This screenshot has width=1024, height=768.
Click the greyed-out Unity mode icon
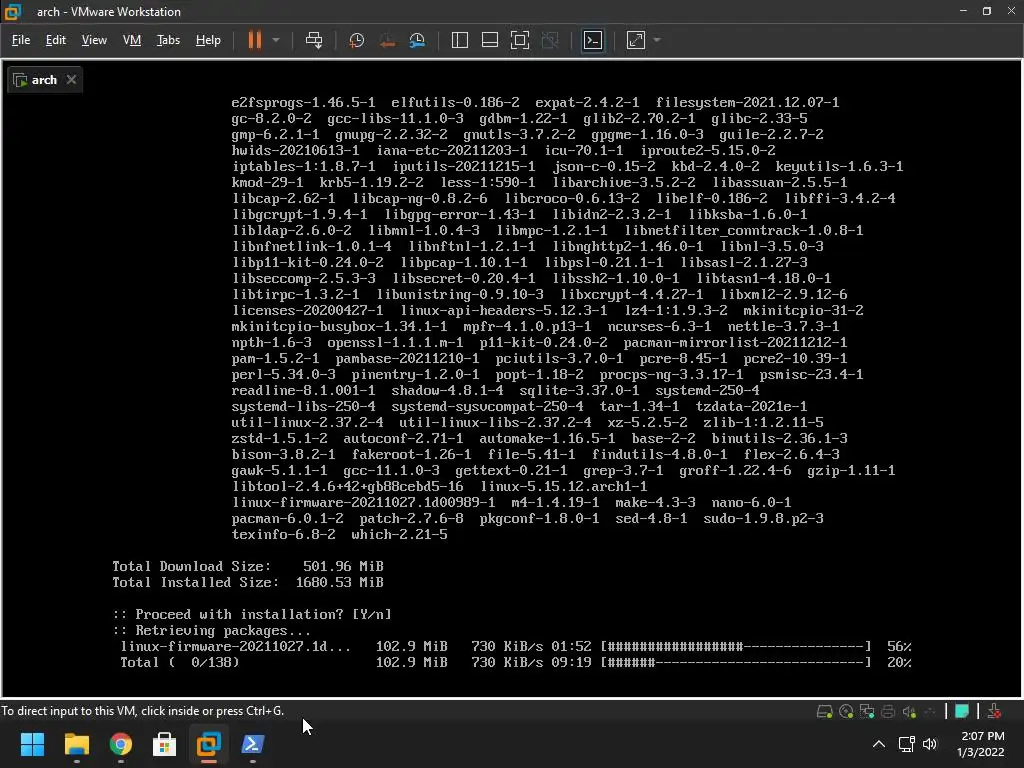550,40
